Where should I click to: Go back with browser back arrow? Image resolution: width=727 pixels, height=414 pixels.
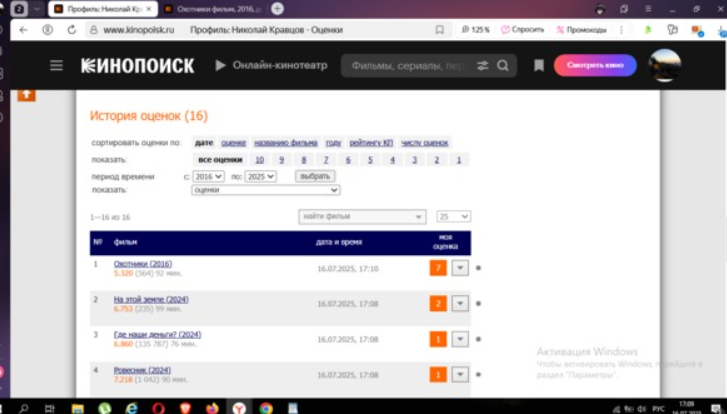[23, 30]
